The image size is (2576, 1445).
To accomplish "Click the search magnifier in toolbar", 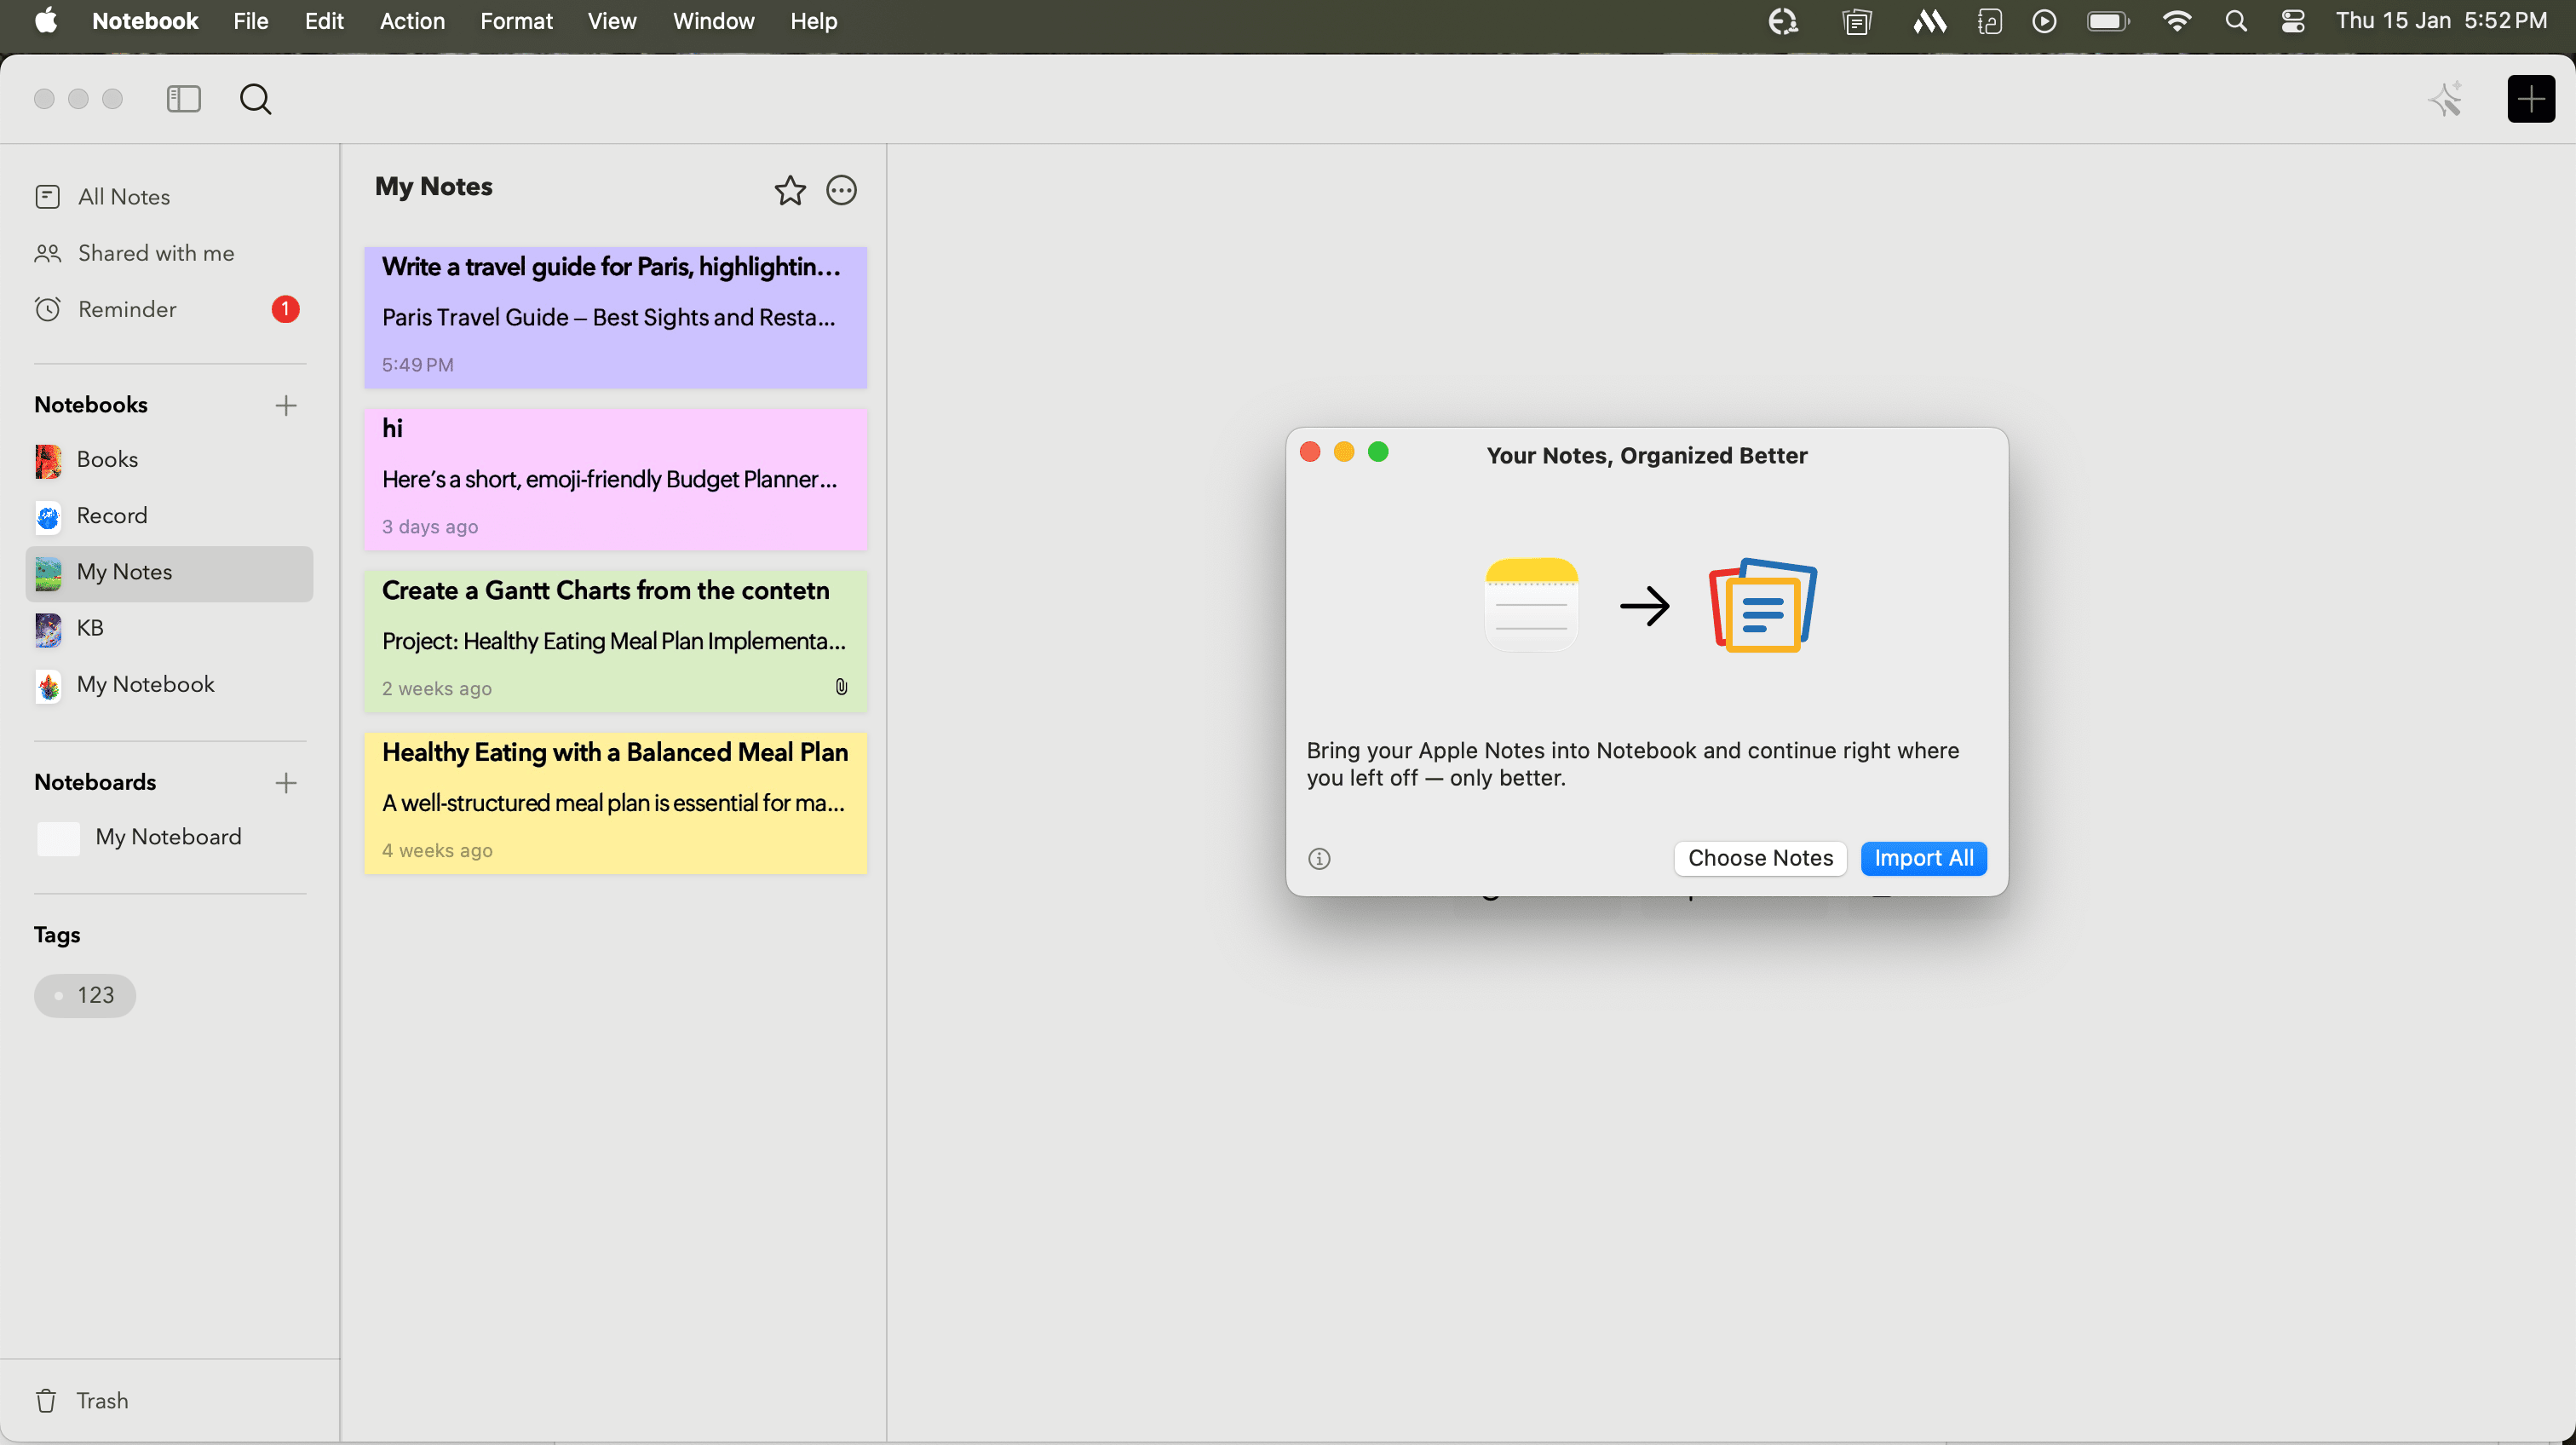I will coord(255,99).
